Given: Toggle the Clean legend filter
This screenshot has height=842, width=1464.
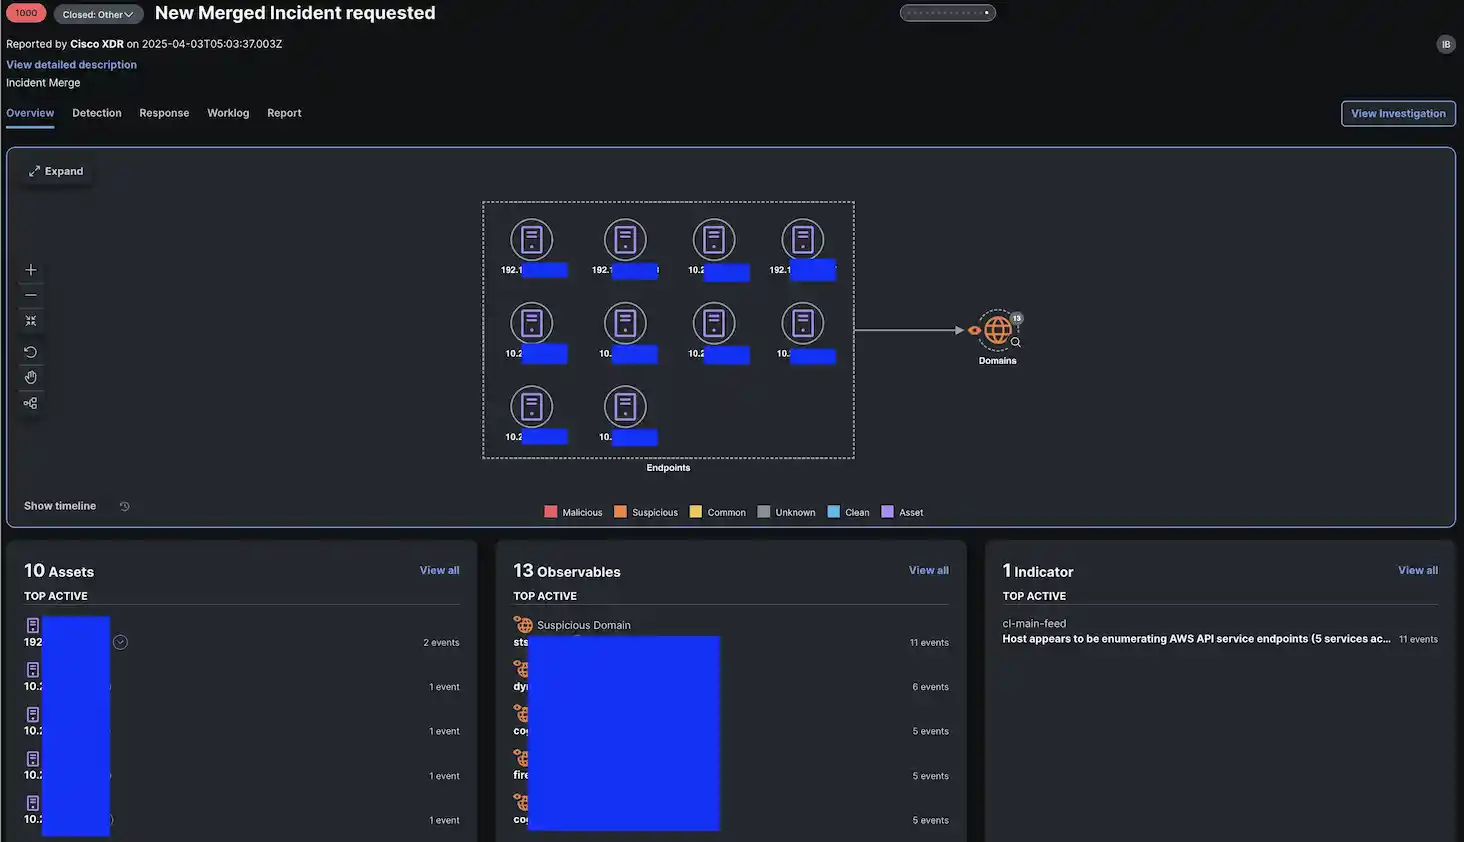Looking at the screenshot, I should point(848,512).
